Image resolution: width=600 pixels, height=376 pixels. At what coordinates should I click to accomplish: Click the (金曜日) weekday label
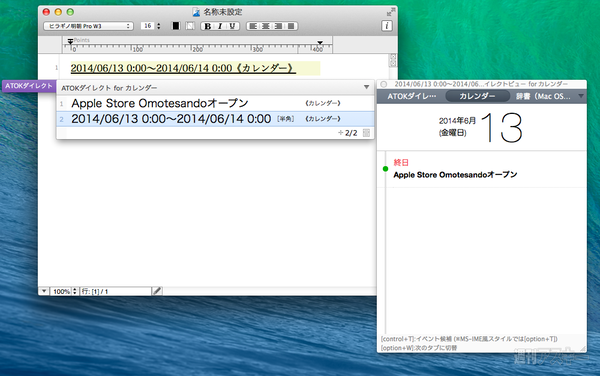coord(453,133)
